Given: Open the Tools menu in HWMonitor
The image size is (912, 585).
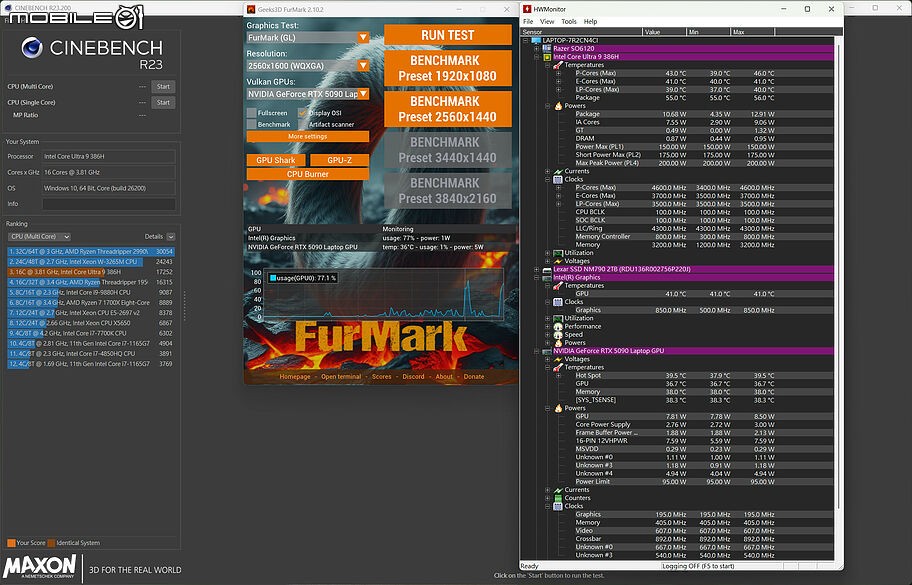Looking at the screenshot, I should click(x=569, y=22).
